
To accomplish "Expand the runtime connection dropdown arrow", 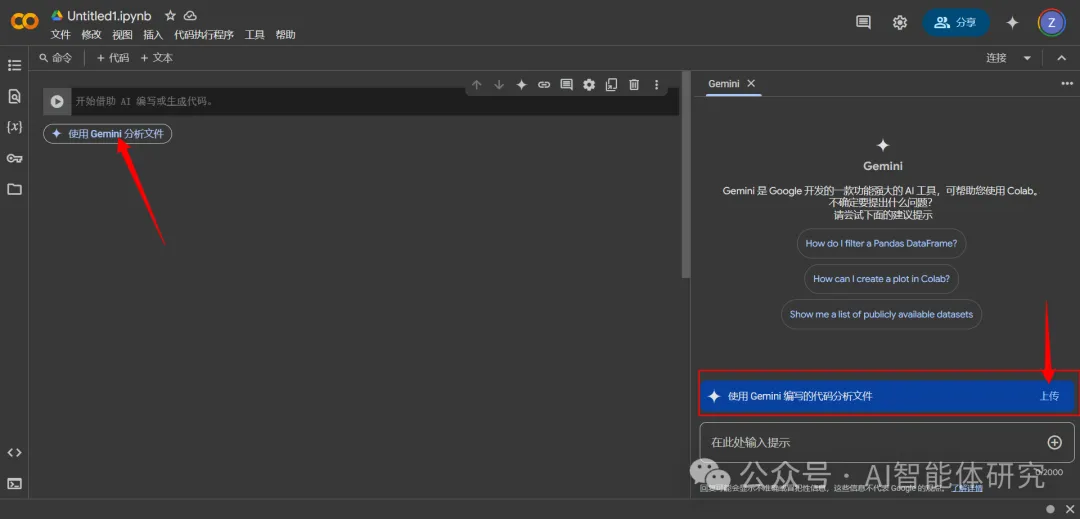I will (x=1027, y=58).
